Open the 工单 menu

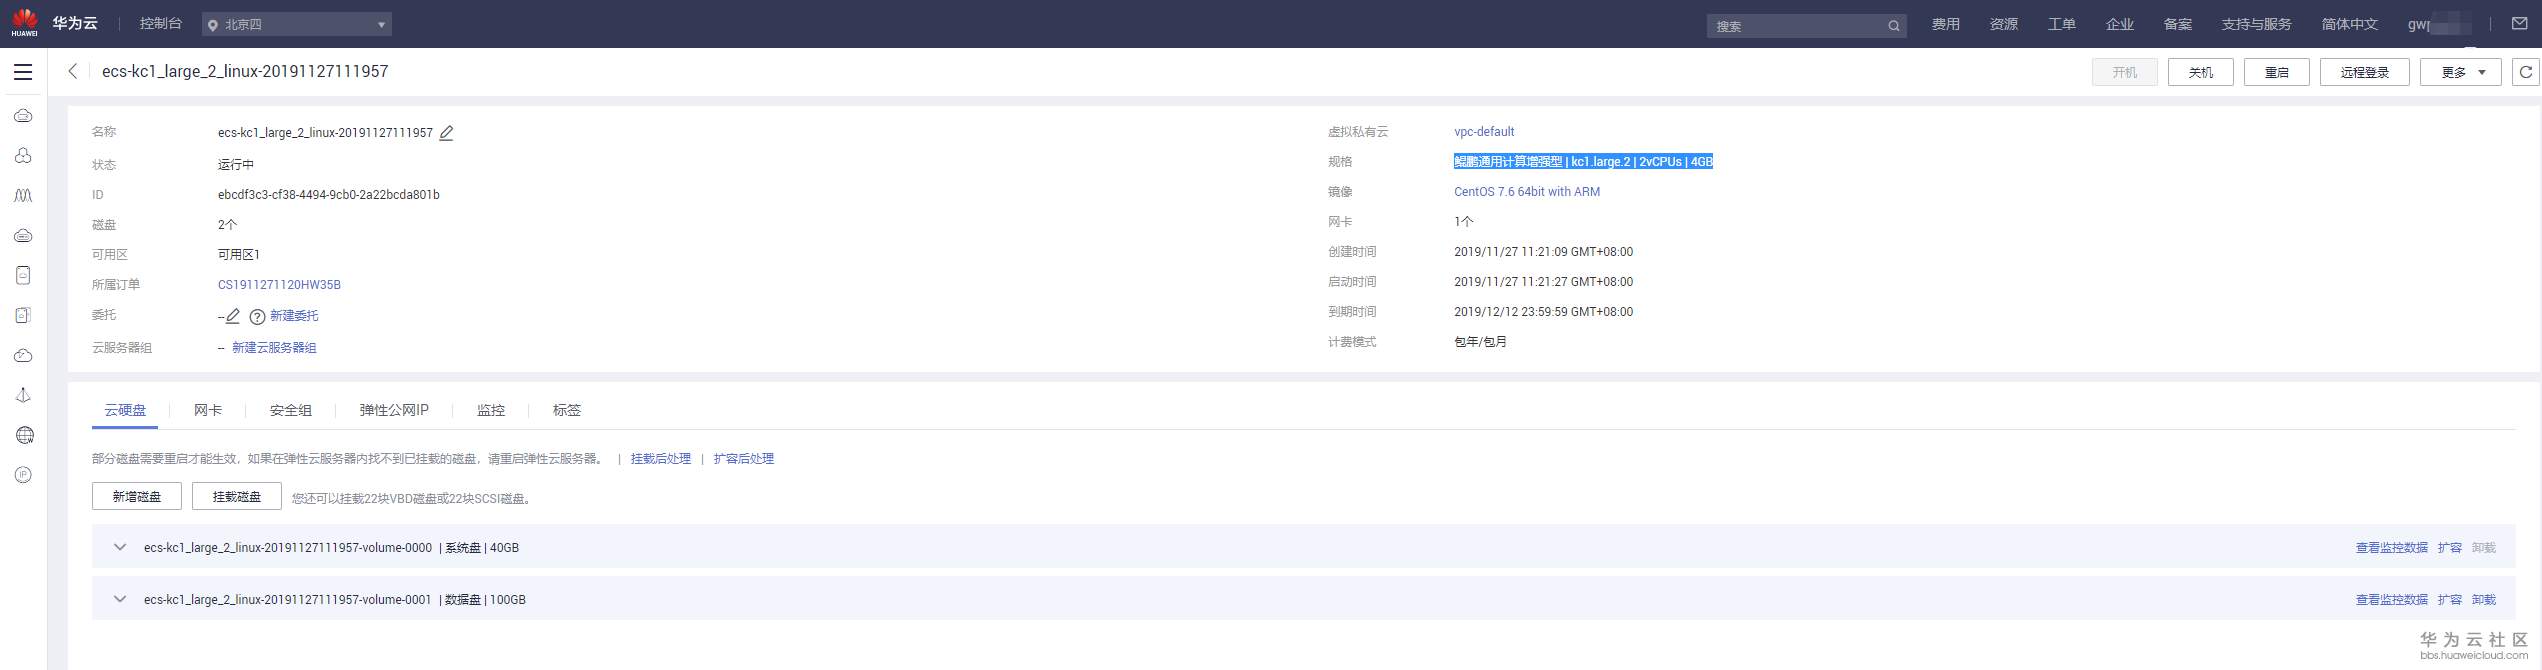2062,24
